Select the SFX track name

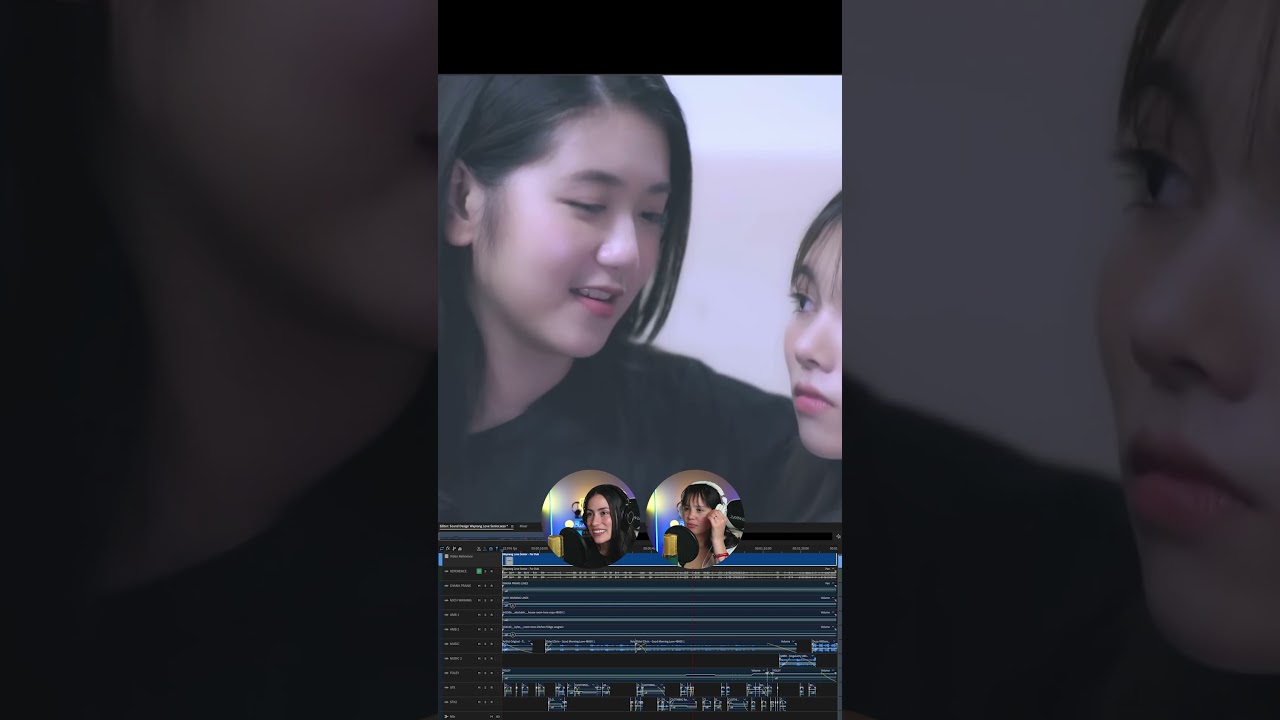(x=453, y=688)
